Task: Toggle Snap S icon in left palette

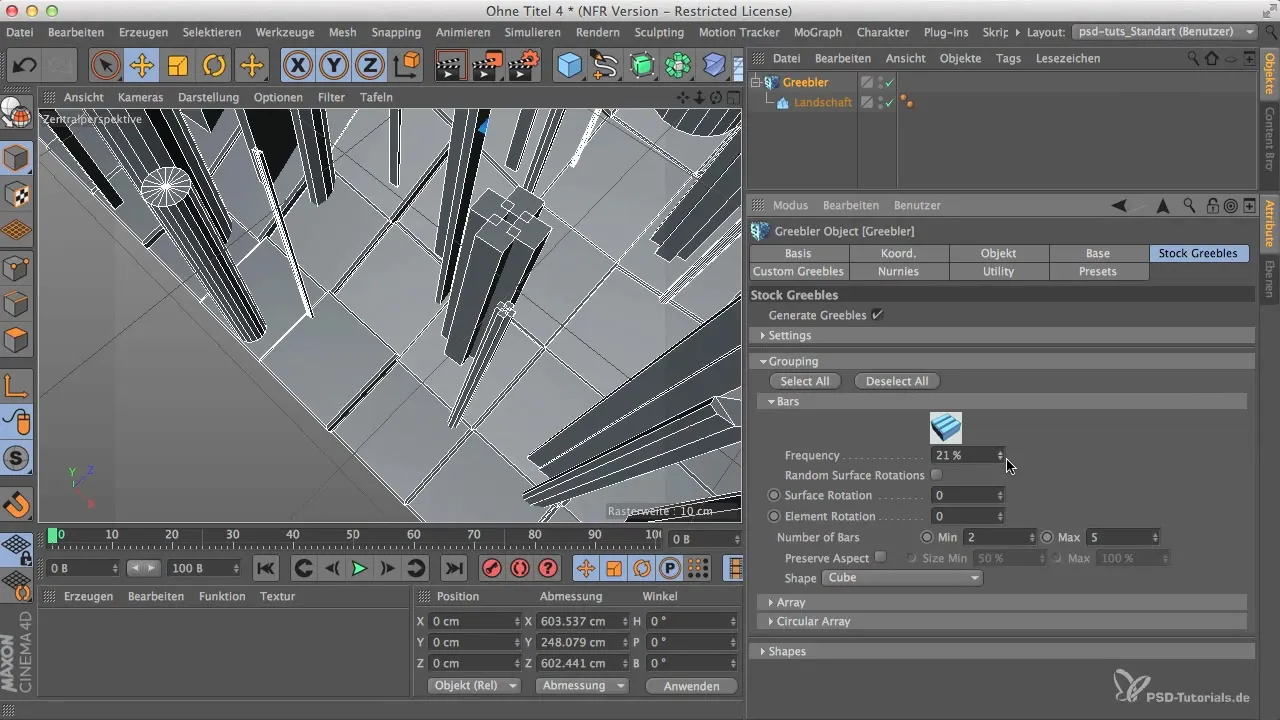Action: coord(17,458)
